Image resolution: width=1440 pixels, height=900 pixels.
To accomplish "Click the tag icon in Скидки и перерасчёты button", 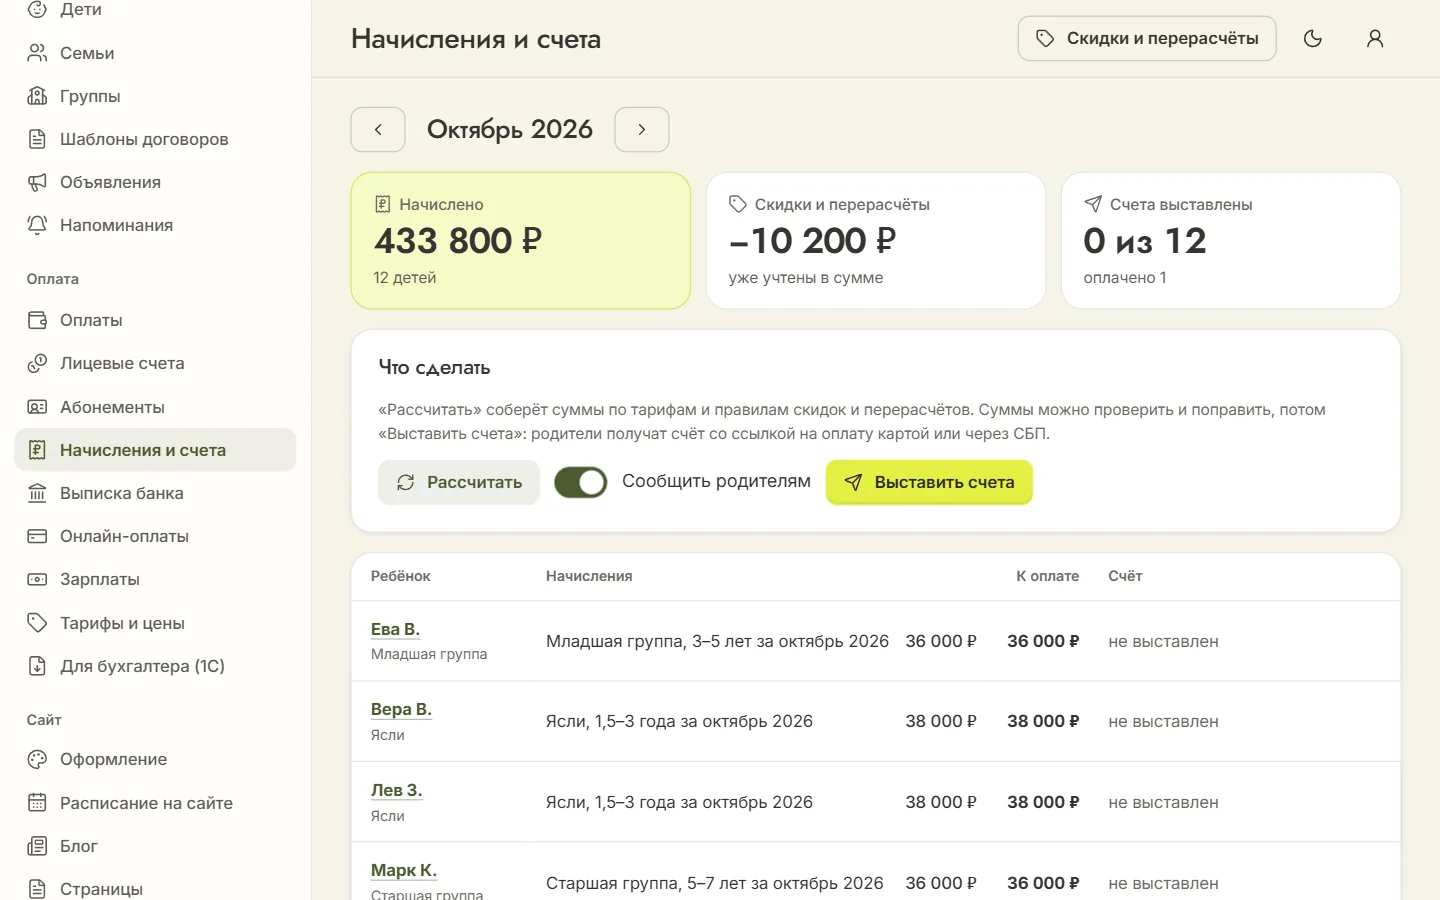I will 1045,39.
